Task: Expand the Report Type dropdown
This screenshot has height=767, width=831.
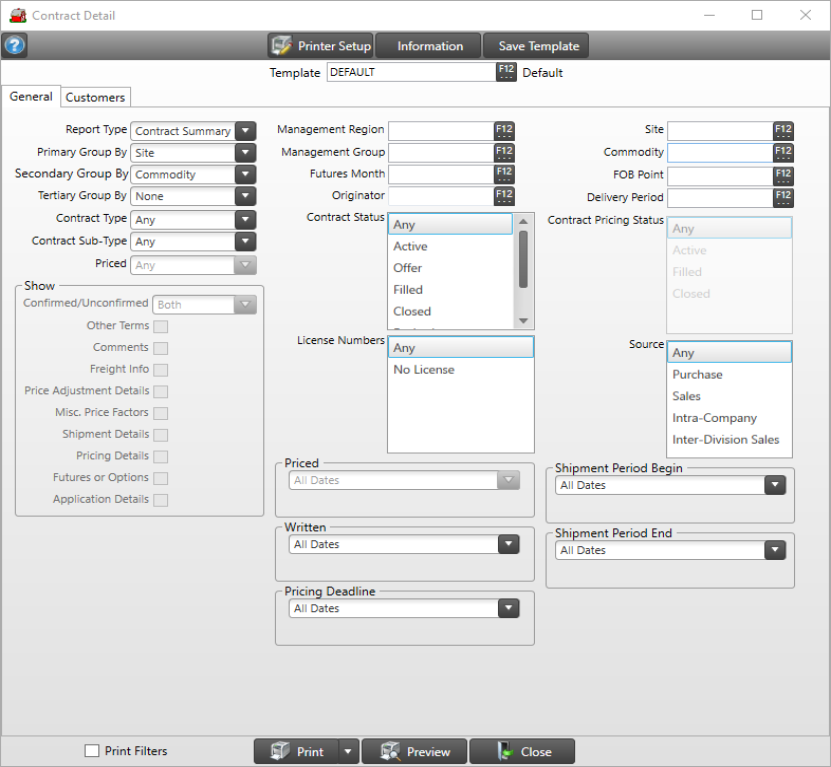Action: pos(245,131)
